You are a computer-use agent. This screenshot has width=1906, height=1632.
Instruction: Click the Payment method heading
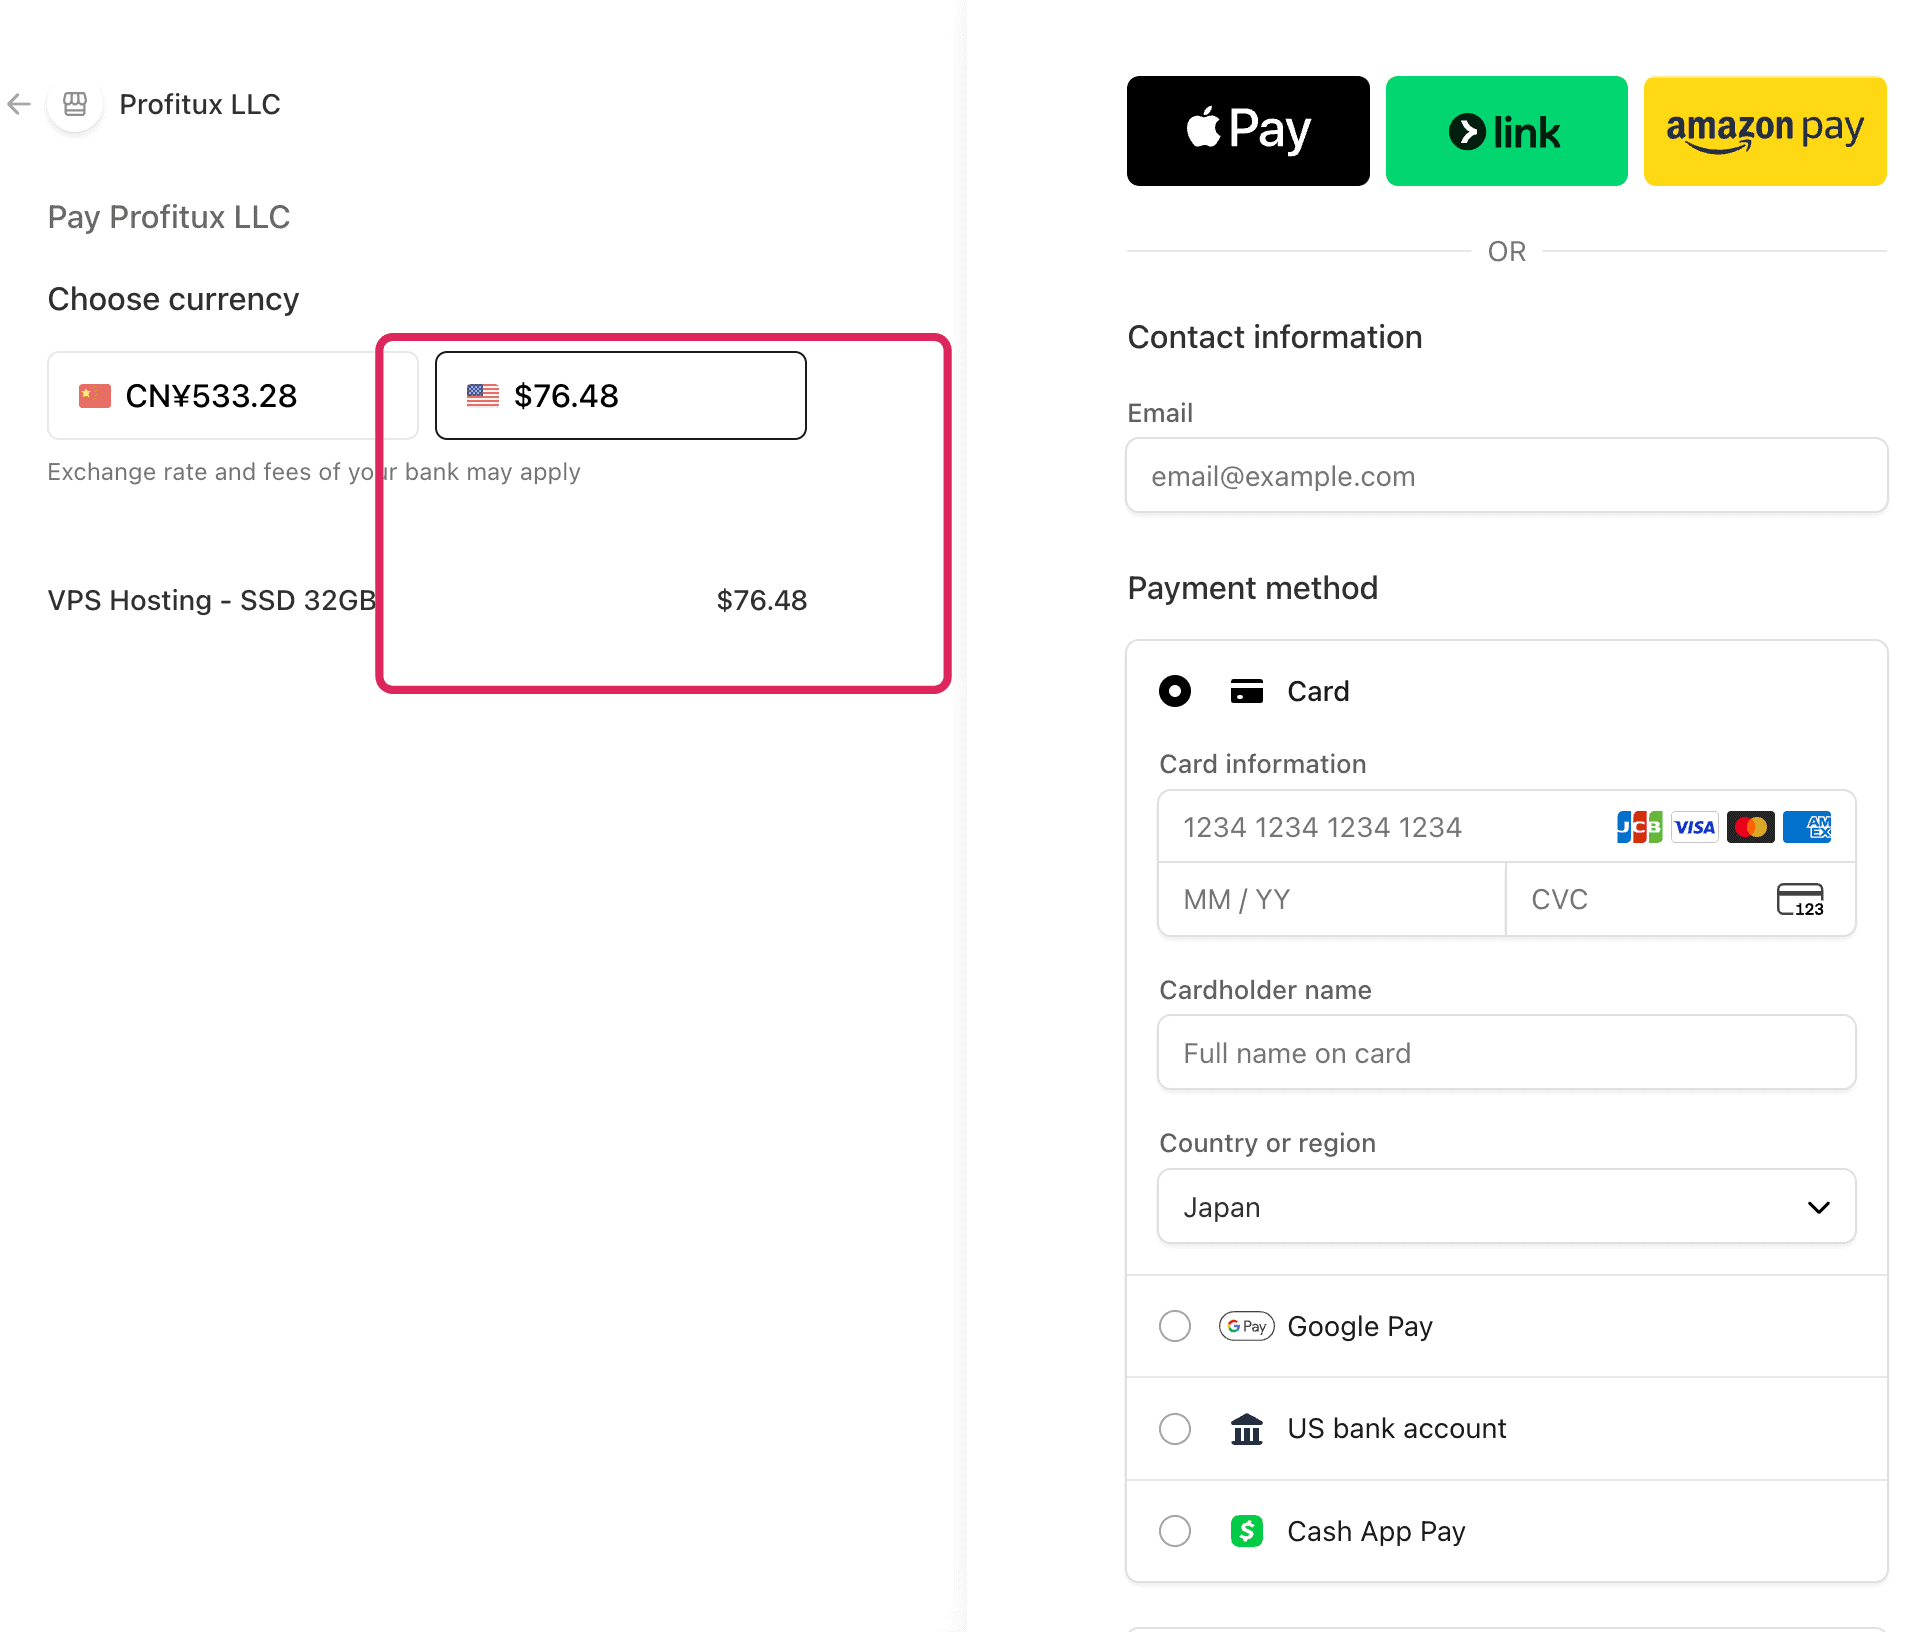[x=1253, y=588]
